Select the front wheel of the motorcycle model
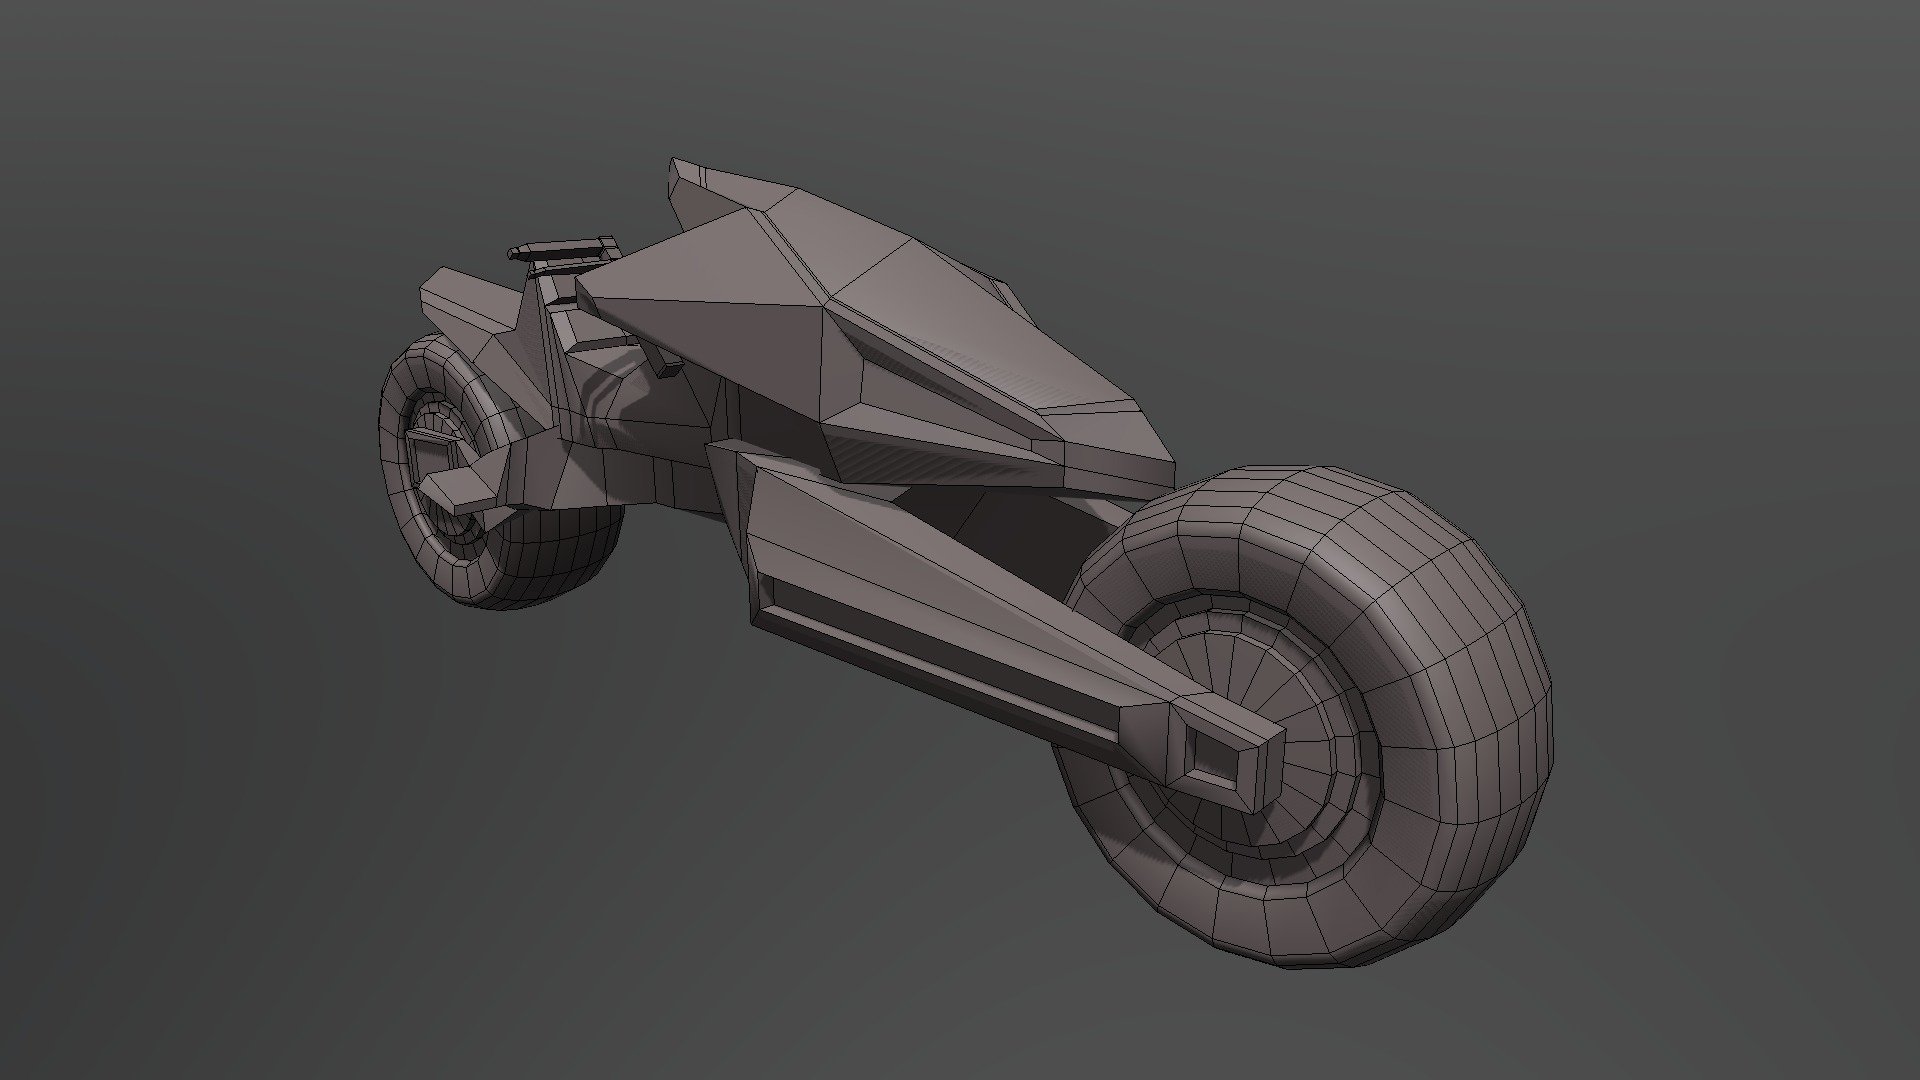Viewport: 1920px width, 1080px height. [500, 470]
